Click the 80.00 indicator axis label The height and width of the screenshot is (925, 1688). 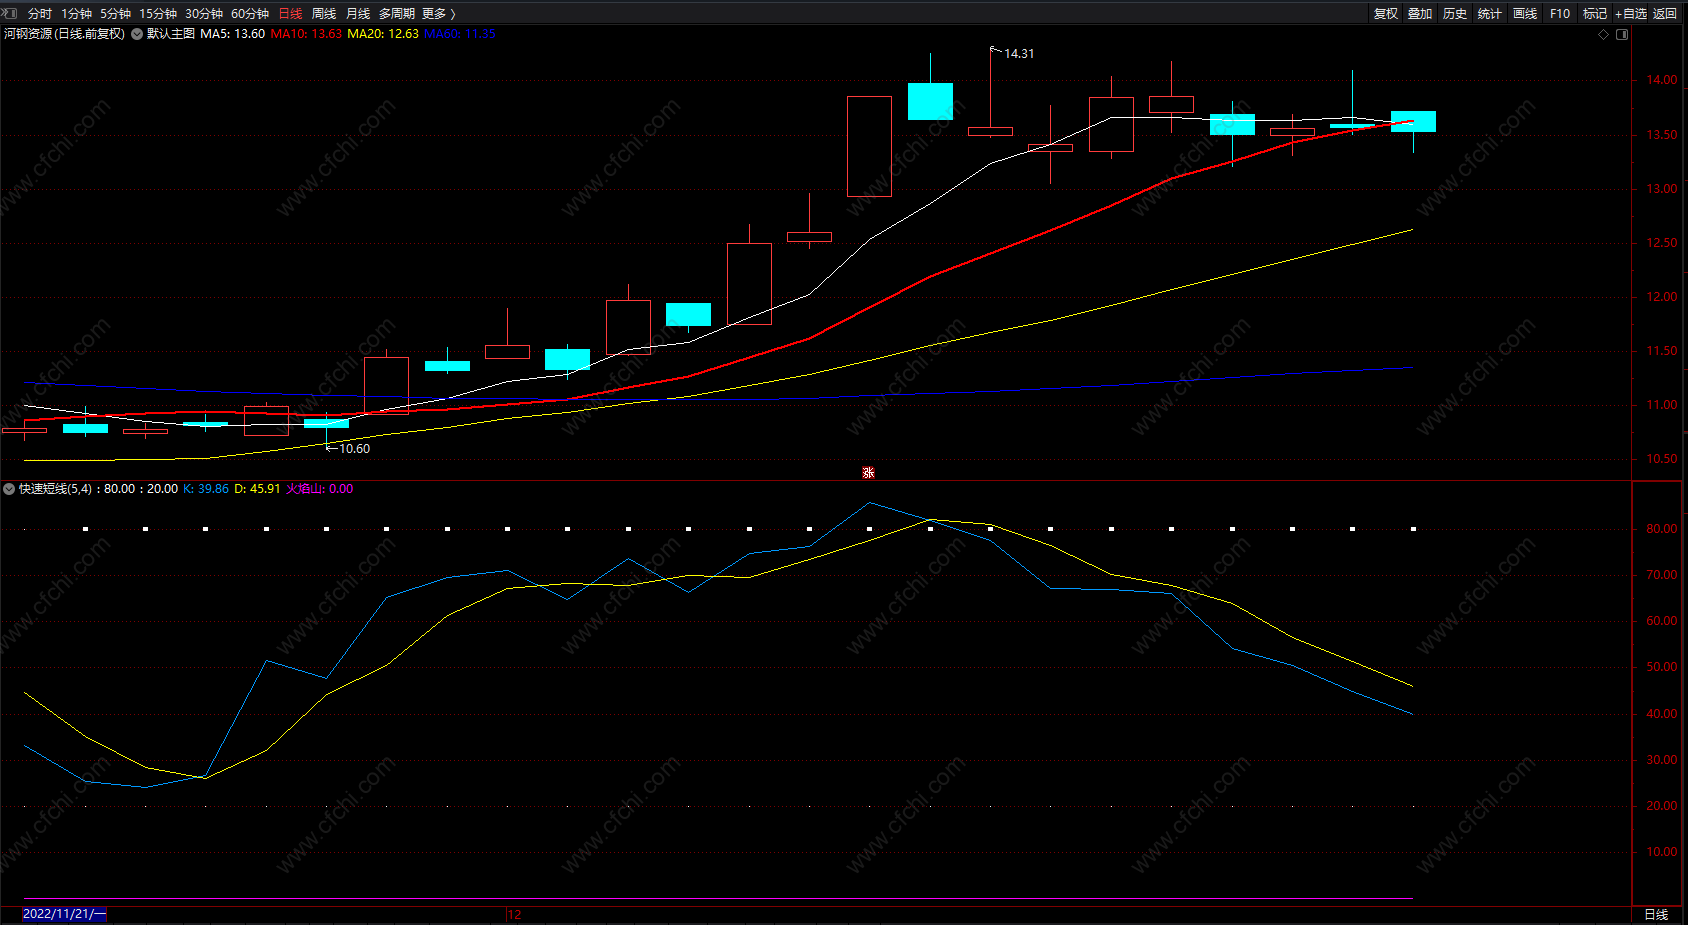tap(1662, 529)
